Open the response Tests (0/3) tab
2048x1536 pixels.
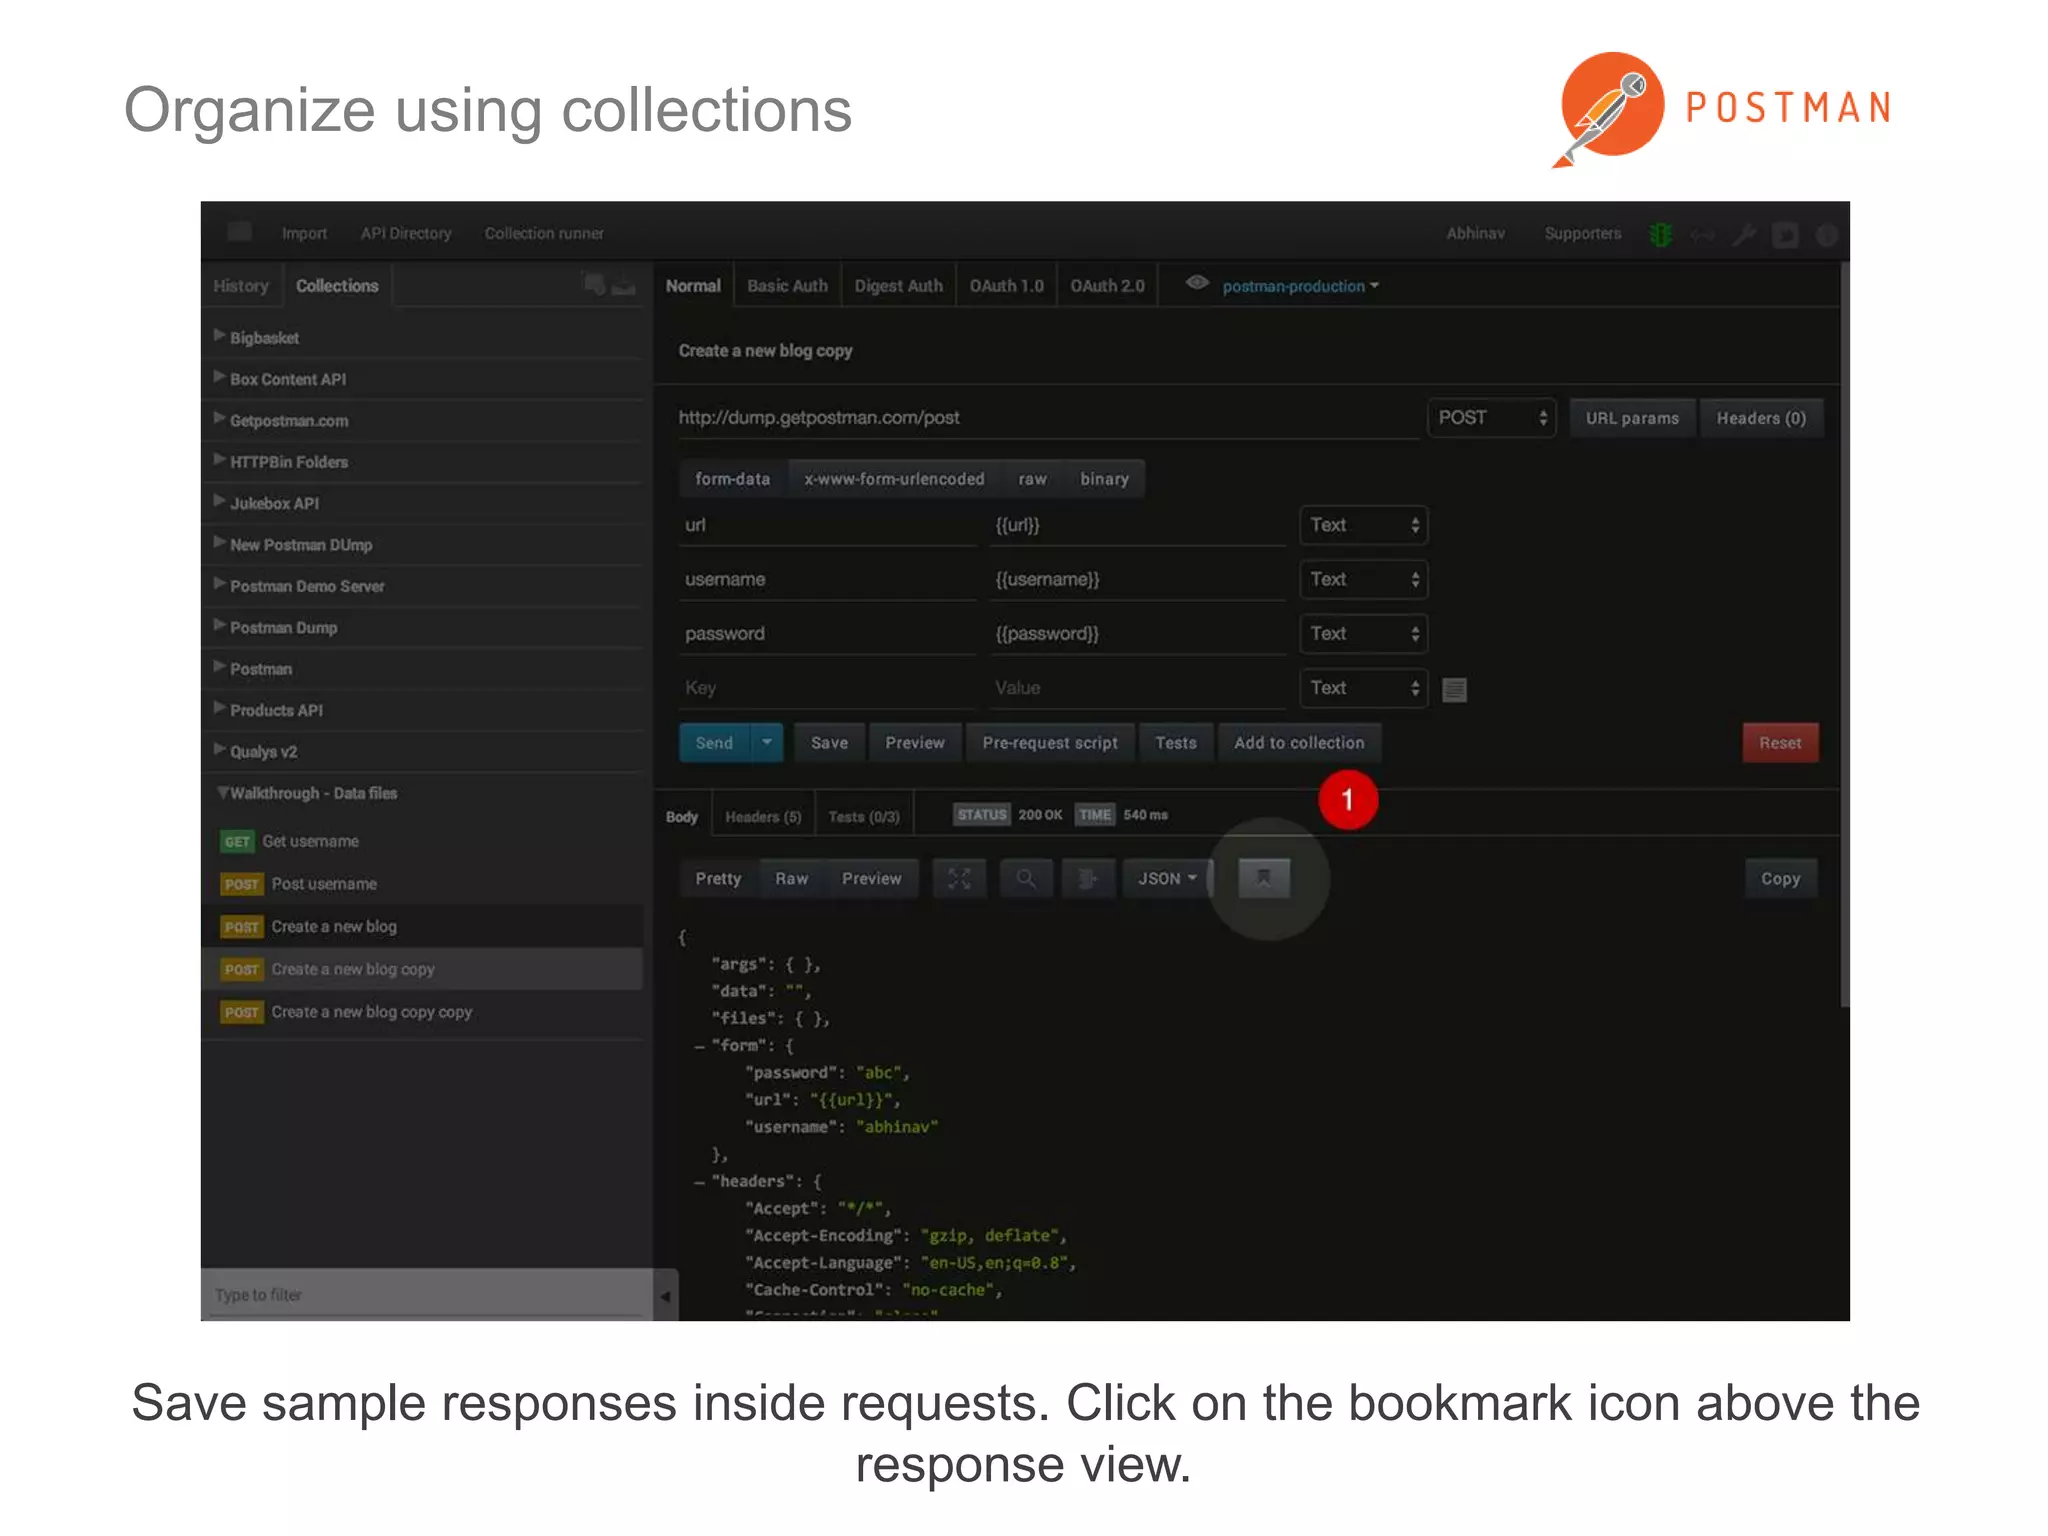864,817
